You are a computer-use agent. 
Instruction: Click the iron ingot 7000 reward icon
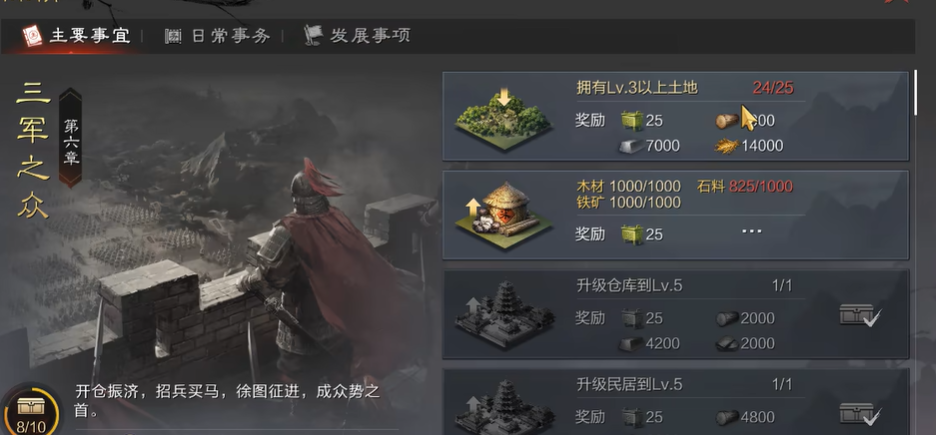point(631,146)
